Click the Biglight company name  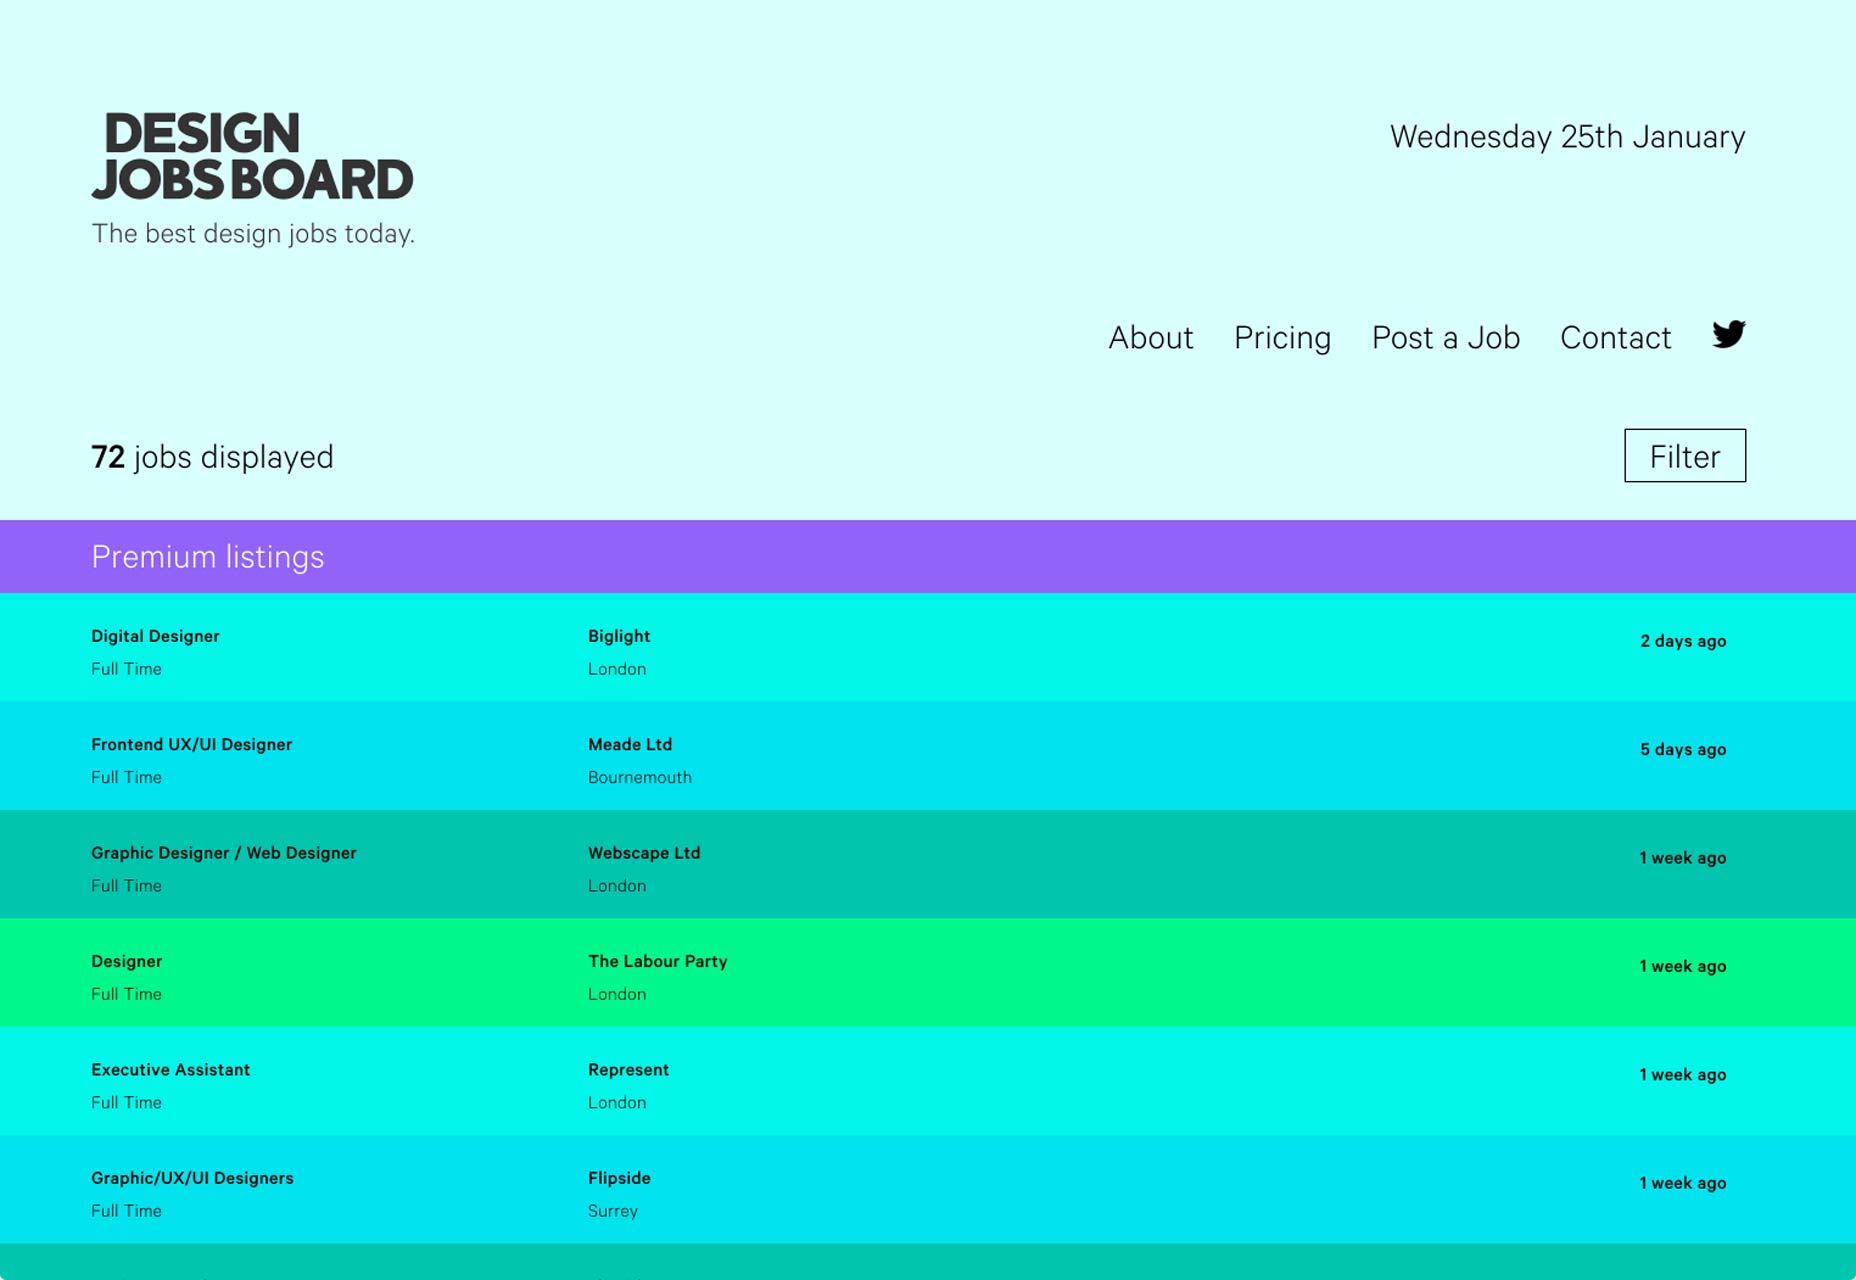pos(619,636)
